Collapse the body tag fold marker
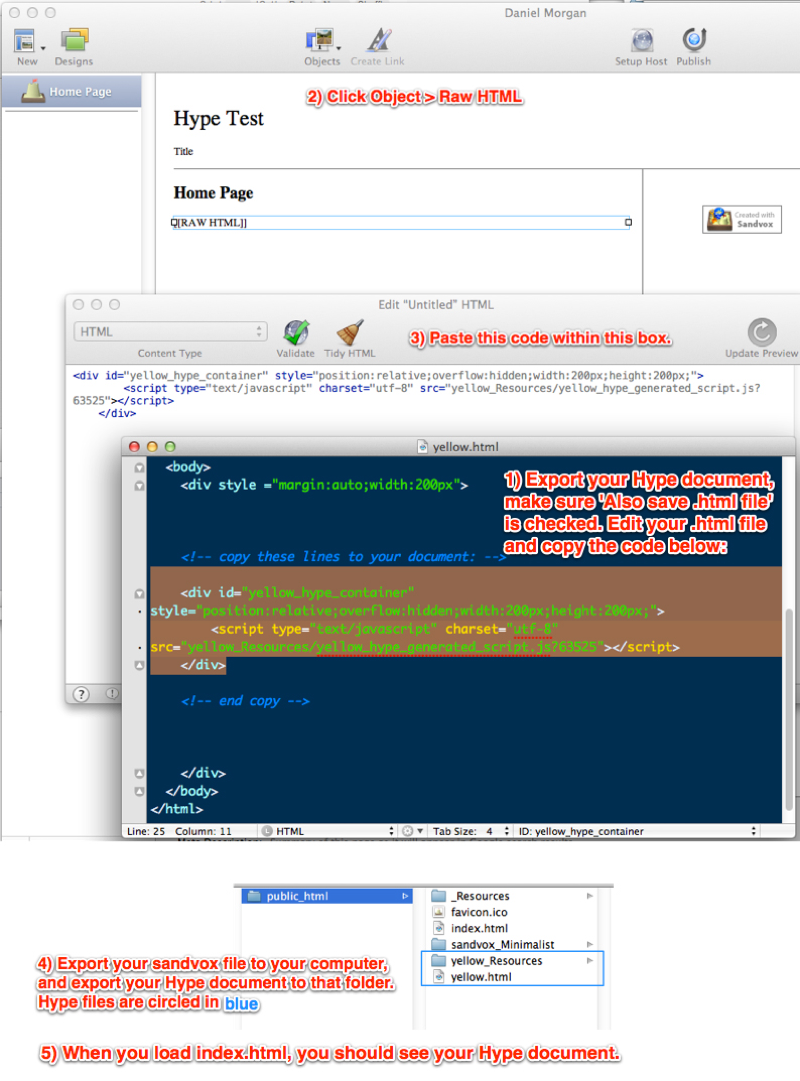 [x=139, y=467]
